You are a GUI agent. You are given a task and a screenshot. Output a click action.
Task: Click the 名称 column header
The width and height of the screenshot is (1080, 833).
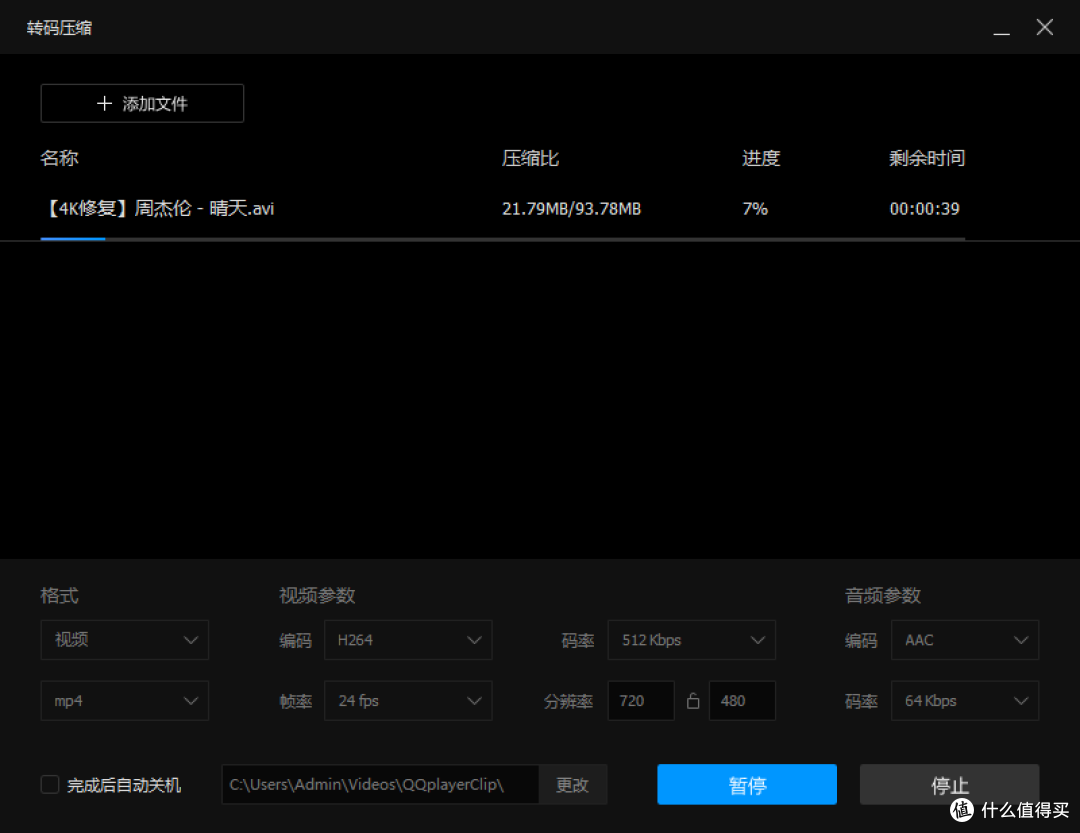59,158
